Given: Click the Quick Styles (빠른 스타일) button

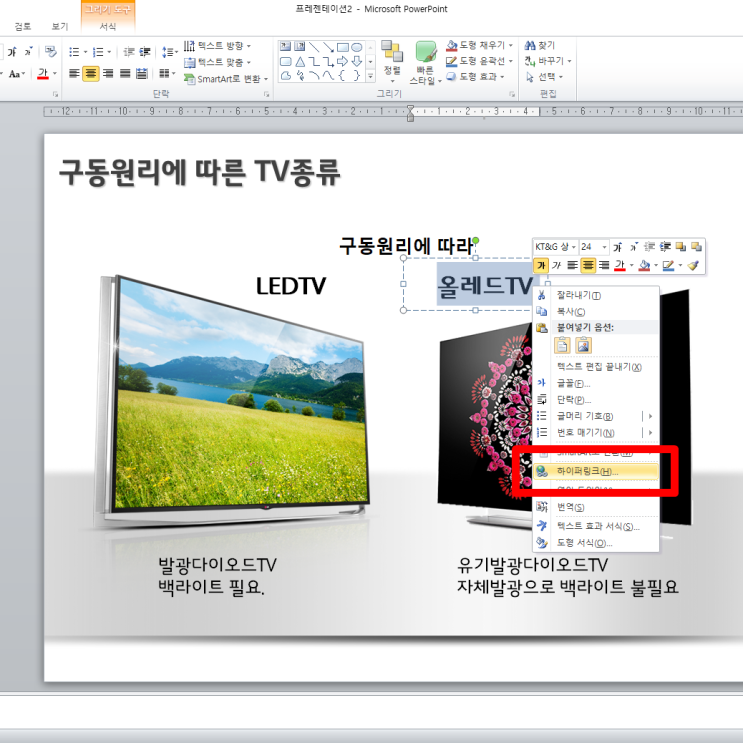Looking at the screenshot, I should click(425, 63).
